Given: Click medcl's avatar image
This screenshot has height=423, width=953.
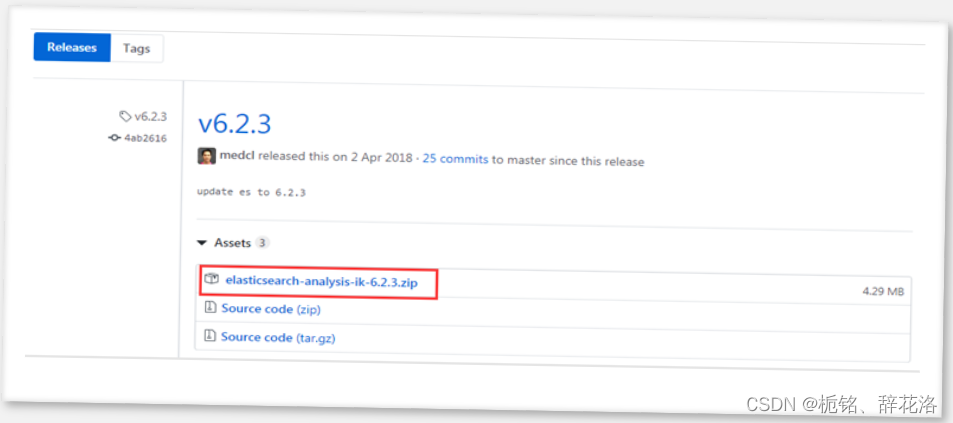Looking at the screenshot, I should (x=207, y=156).
